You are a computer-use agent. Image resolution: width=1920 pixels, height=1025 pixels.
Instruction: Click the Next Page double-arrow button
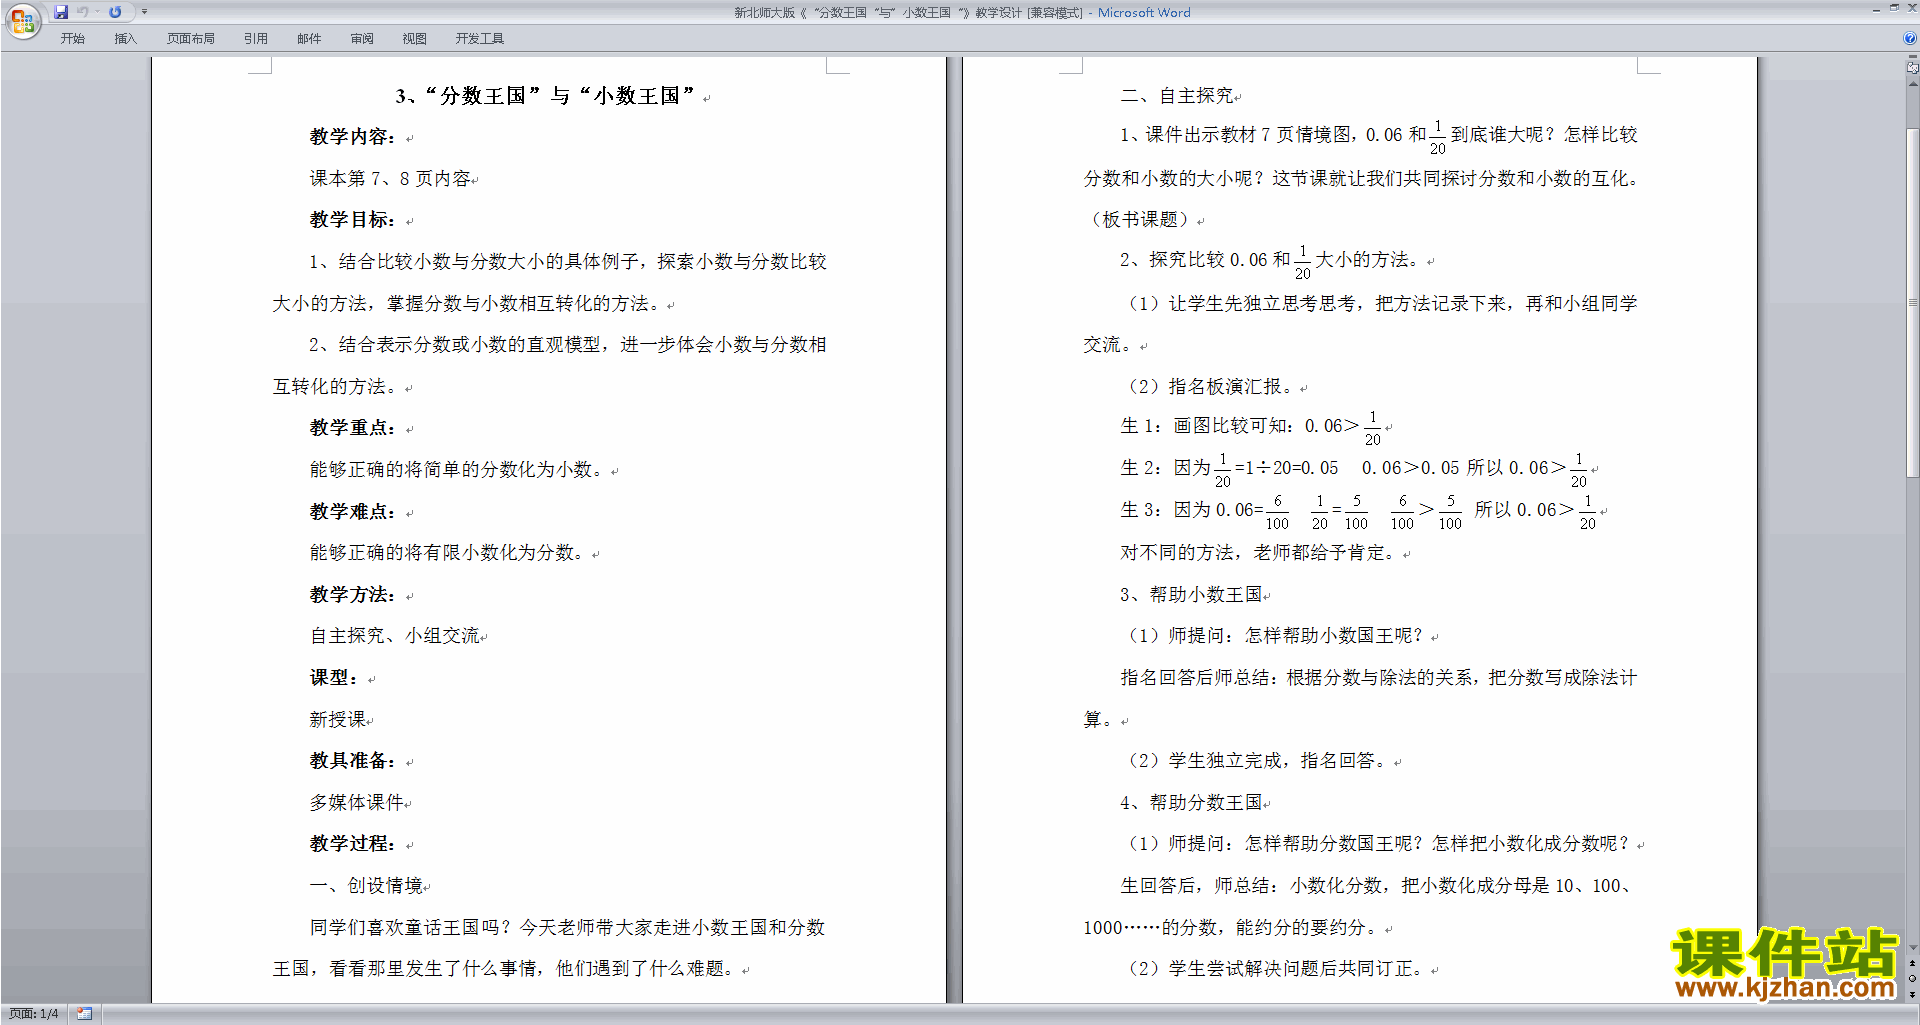(x=1912, y=994)
